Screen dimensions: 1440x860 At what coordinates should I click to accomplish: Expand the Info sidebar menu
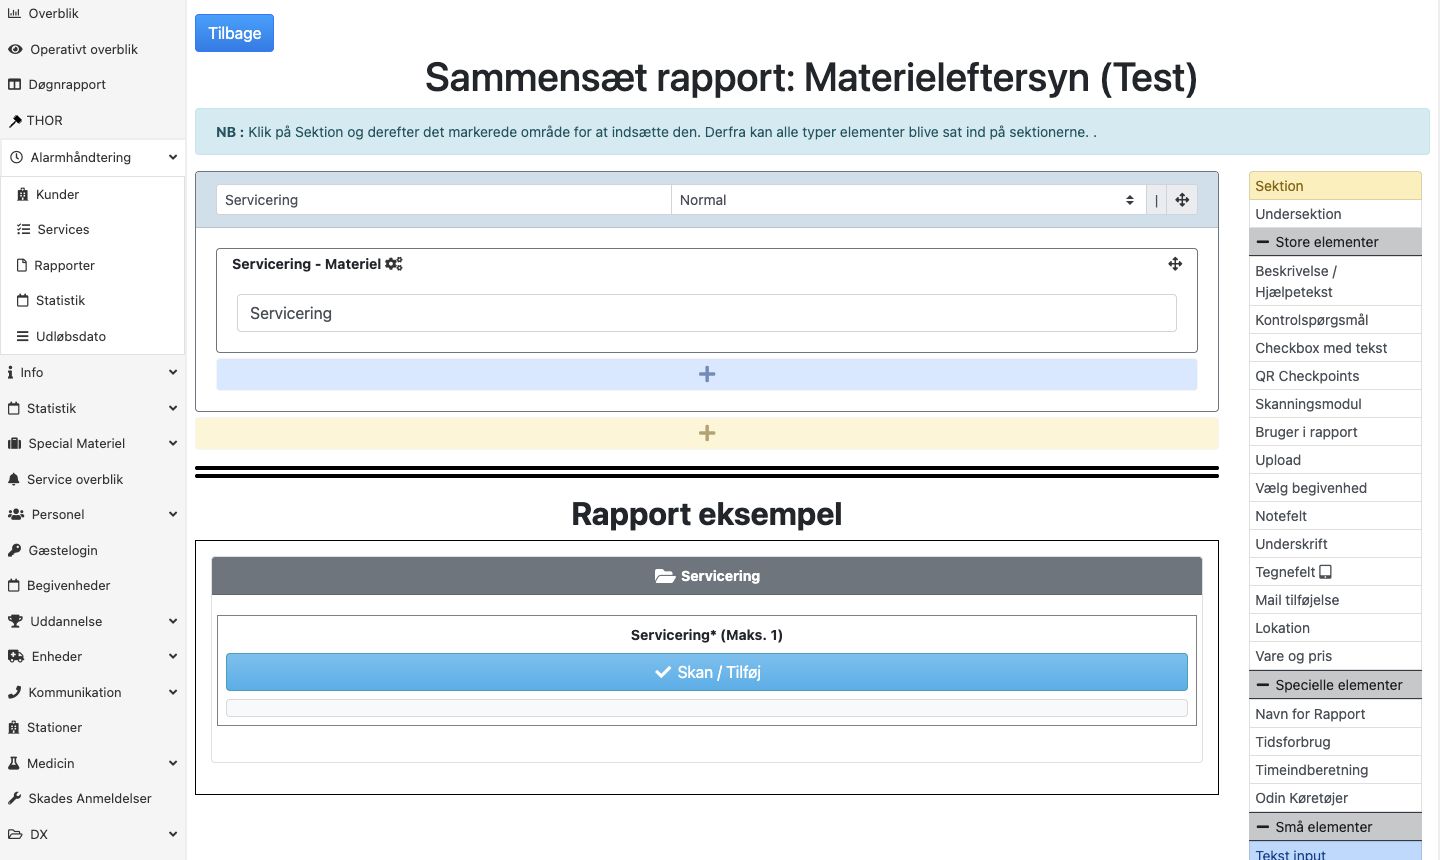click(93, 373)
